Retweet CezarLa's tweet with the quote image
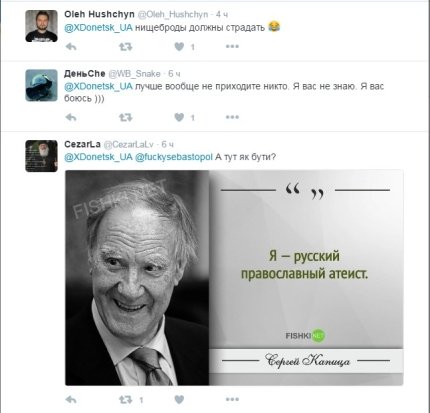 click(126, 399)
